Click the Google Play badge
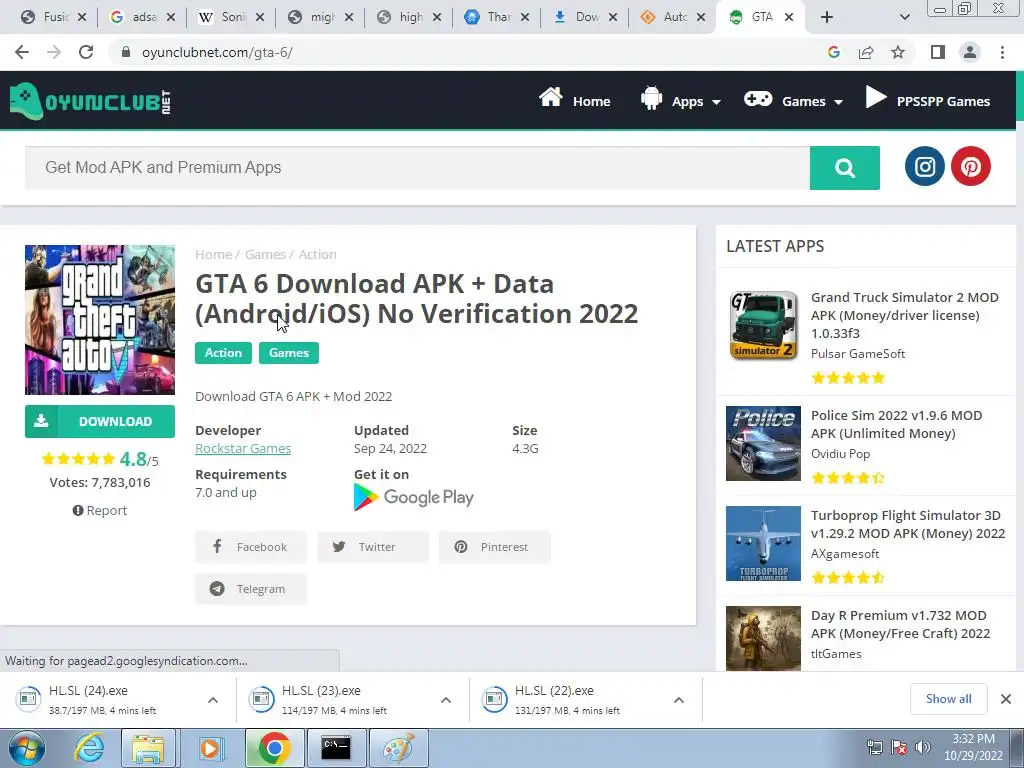The width and height of the screenshot is (1024, 768). point(413,497)
